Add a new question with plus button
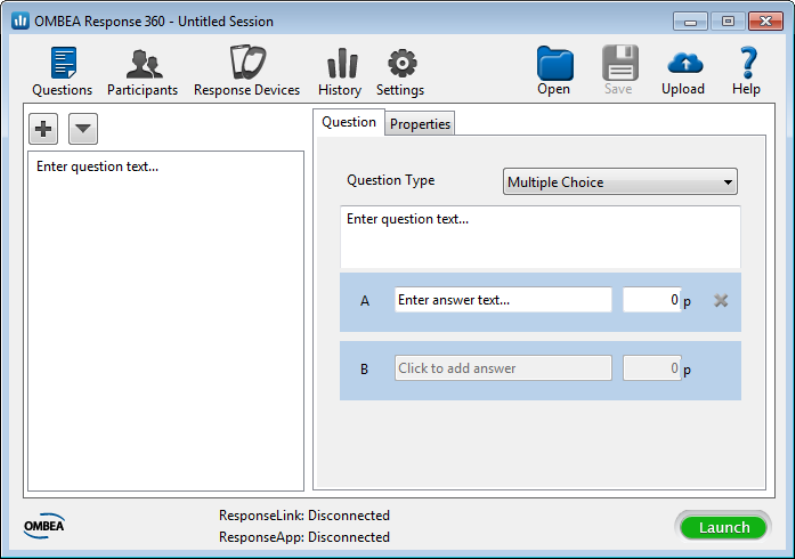The height and width of the screenshot is (559, 795). click(43, 129)
